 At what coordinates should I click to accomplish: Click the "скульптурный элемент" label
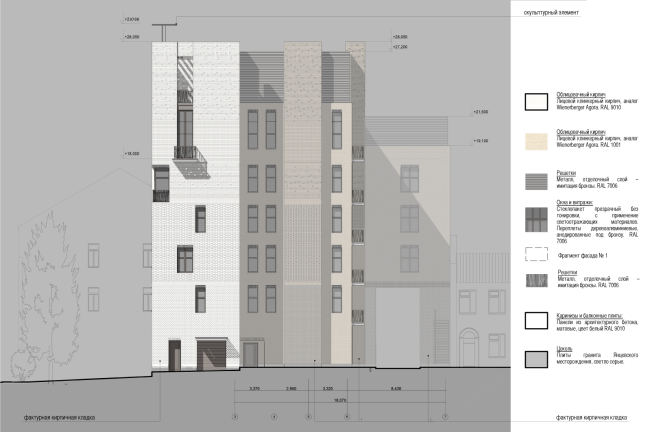click(x=551, y=12)
